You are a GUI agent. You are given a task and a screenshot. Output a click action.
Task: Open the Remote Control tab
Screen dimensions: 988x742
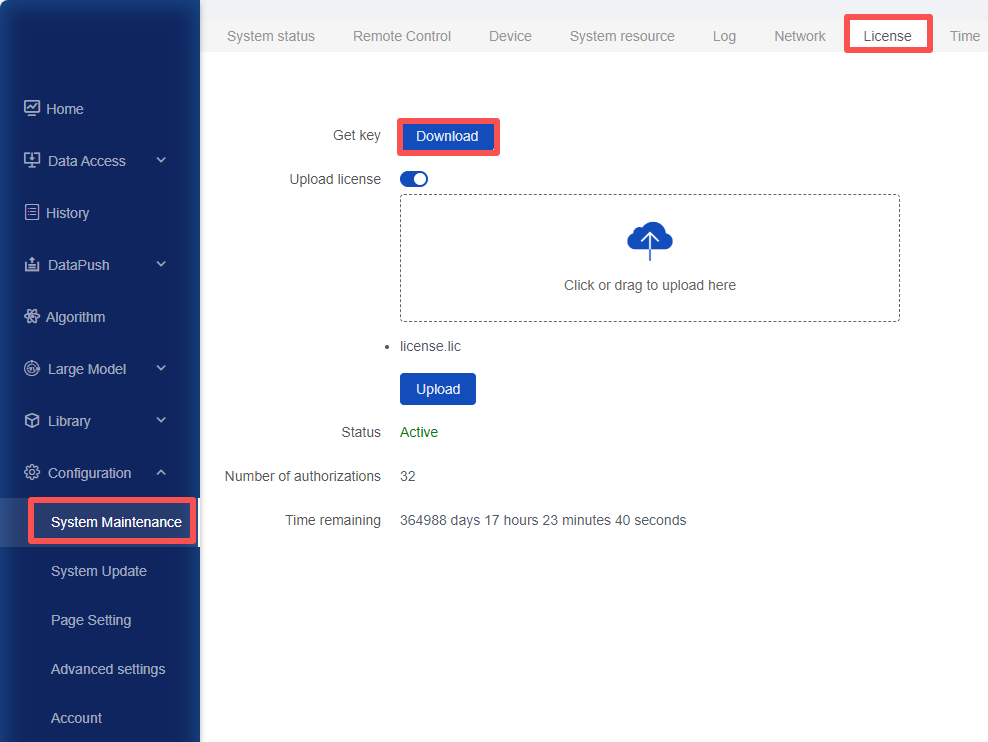(x=402, y=36)
